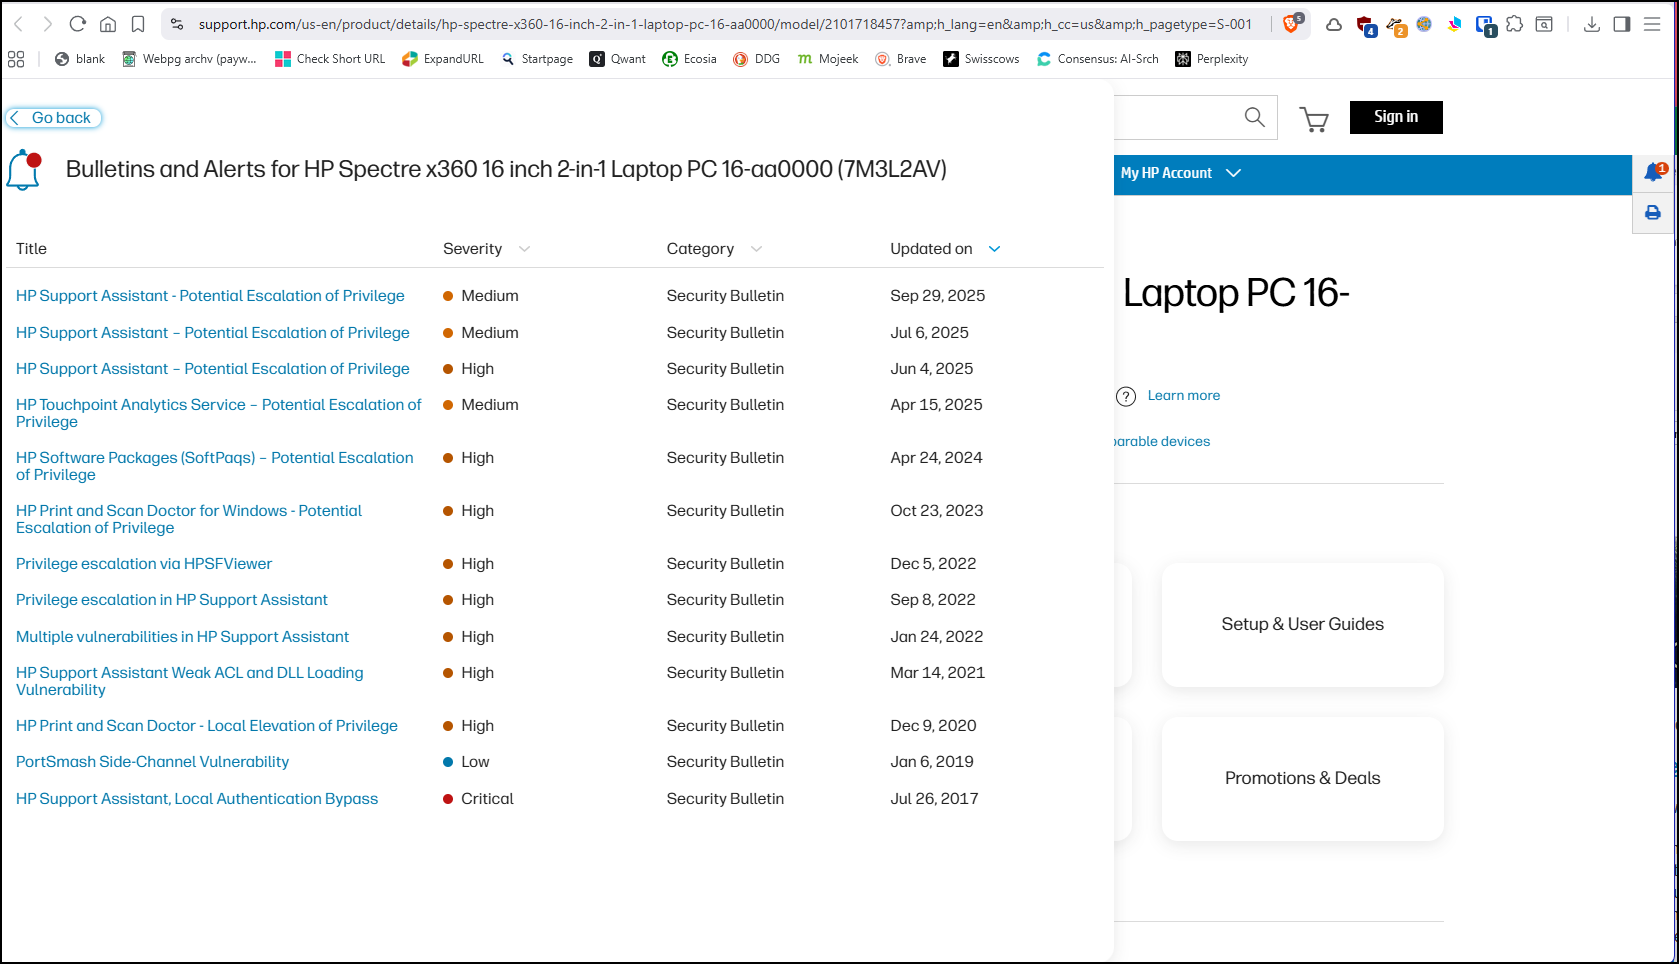Image resolution: width=1679 pixels, height=964 pixels.
Task: Click the browser home icon
Action: point(108,24)
